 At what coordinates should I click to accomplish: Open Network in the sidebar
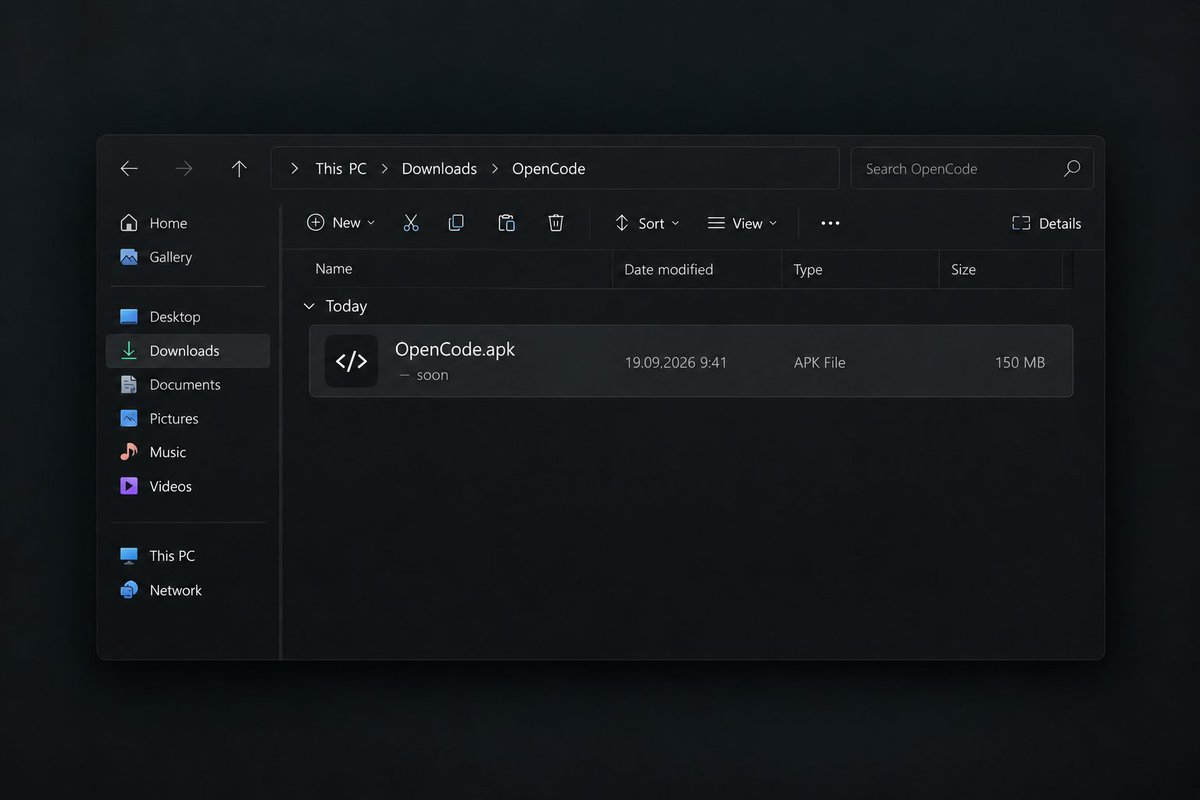point(188,590)
